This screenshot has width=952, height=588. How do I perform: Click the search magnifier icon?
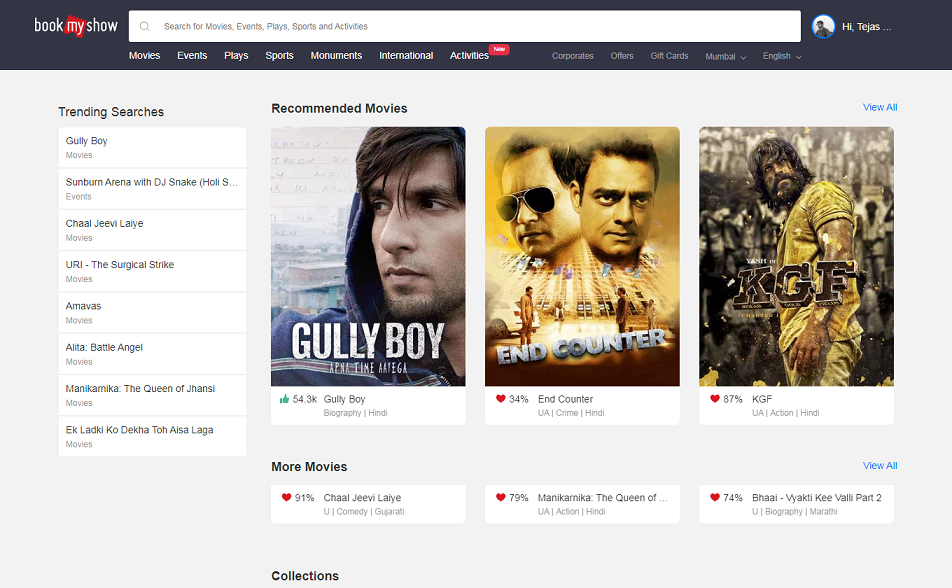point(145,27)
